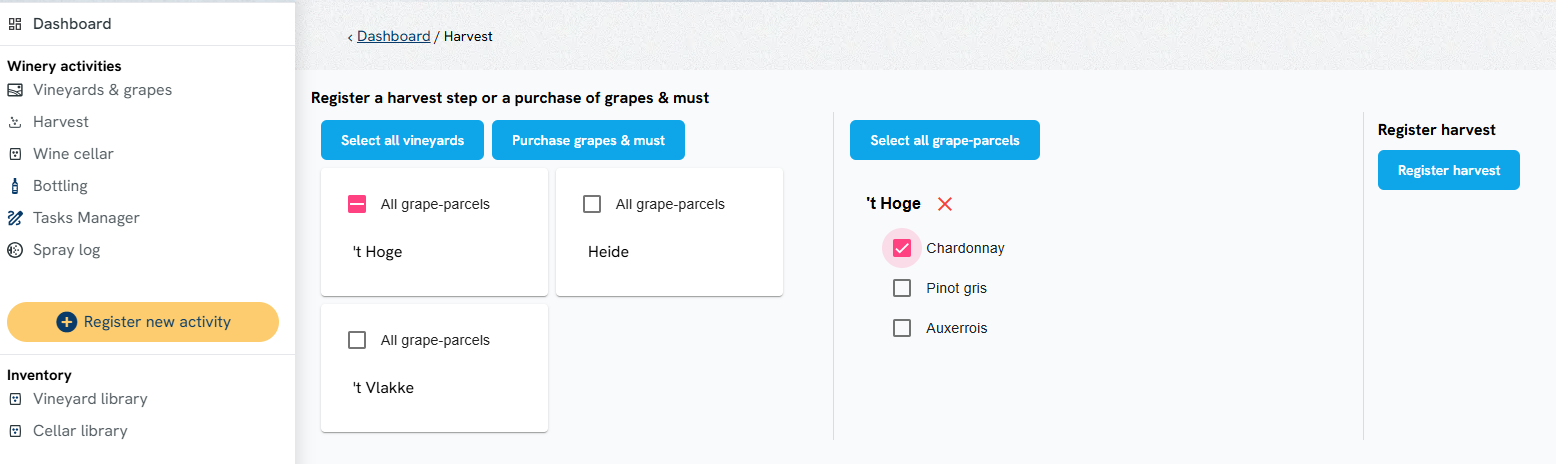Viewport: 1556px width, 464px height.
Task: Follow the Dashboard breadcrumb link
Action: tap(393, 36)
